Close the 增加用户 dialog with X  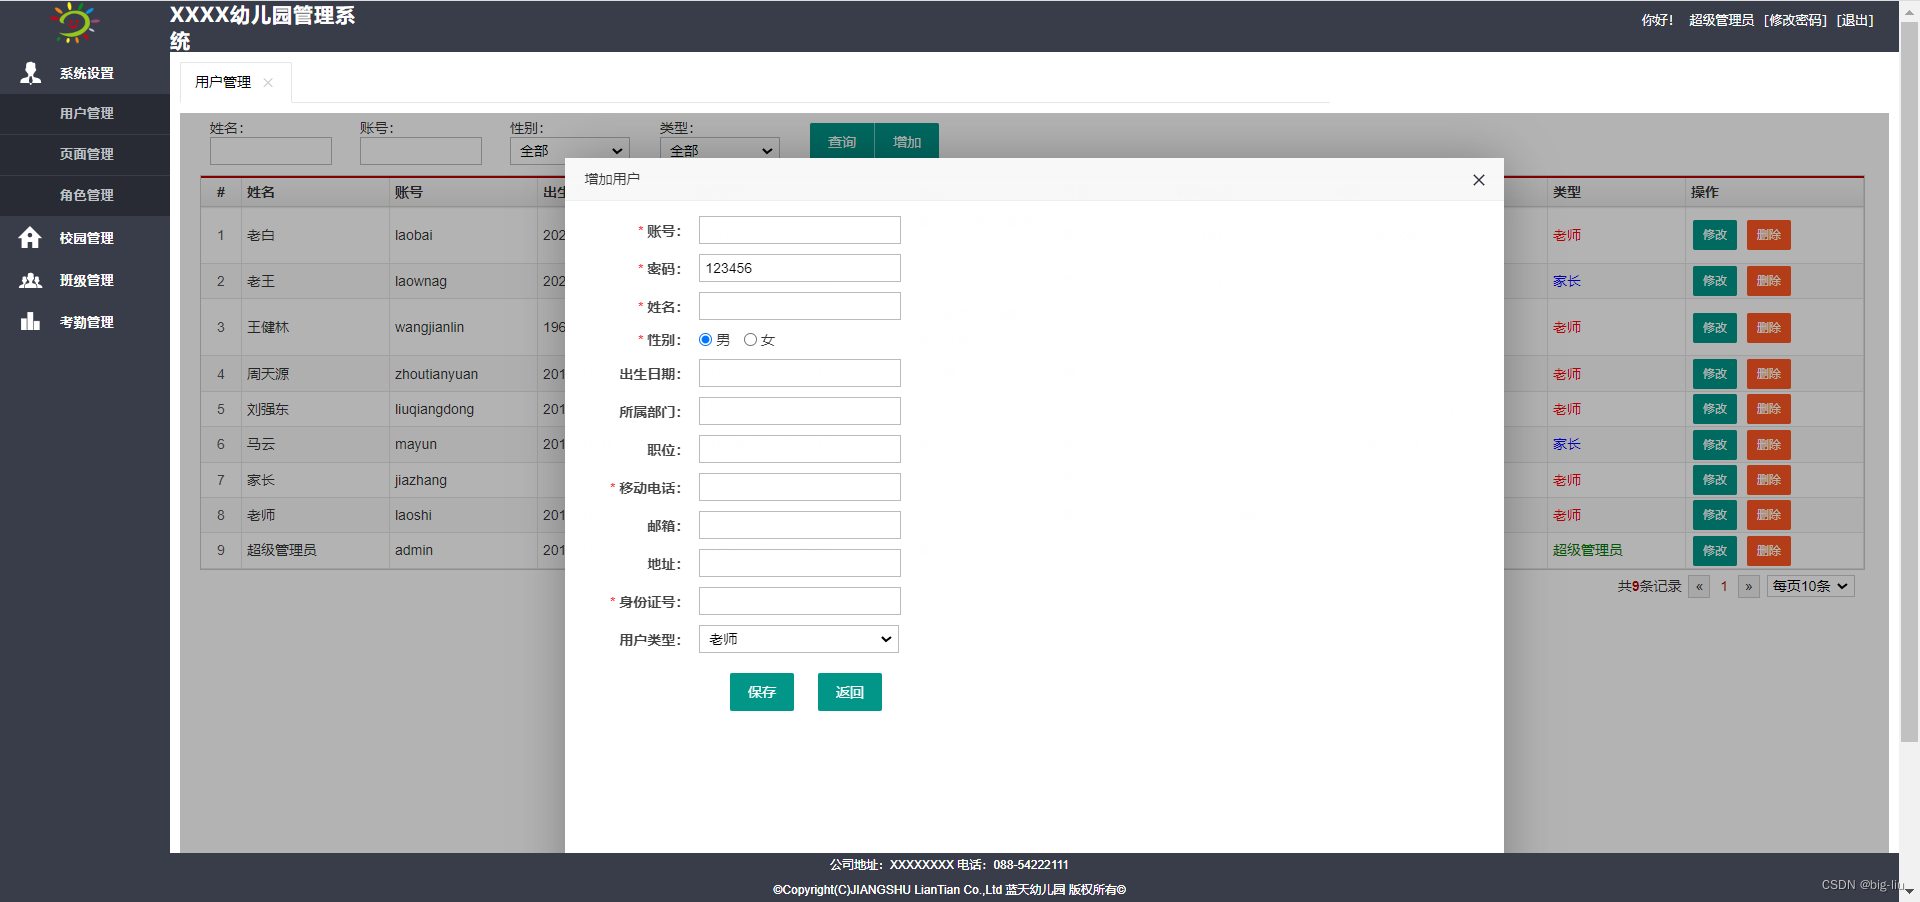click(x=1478, y=180)
